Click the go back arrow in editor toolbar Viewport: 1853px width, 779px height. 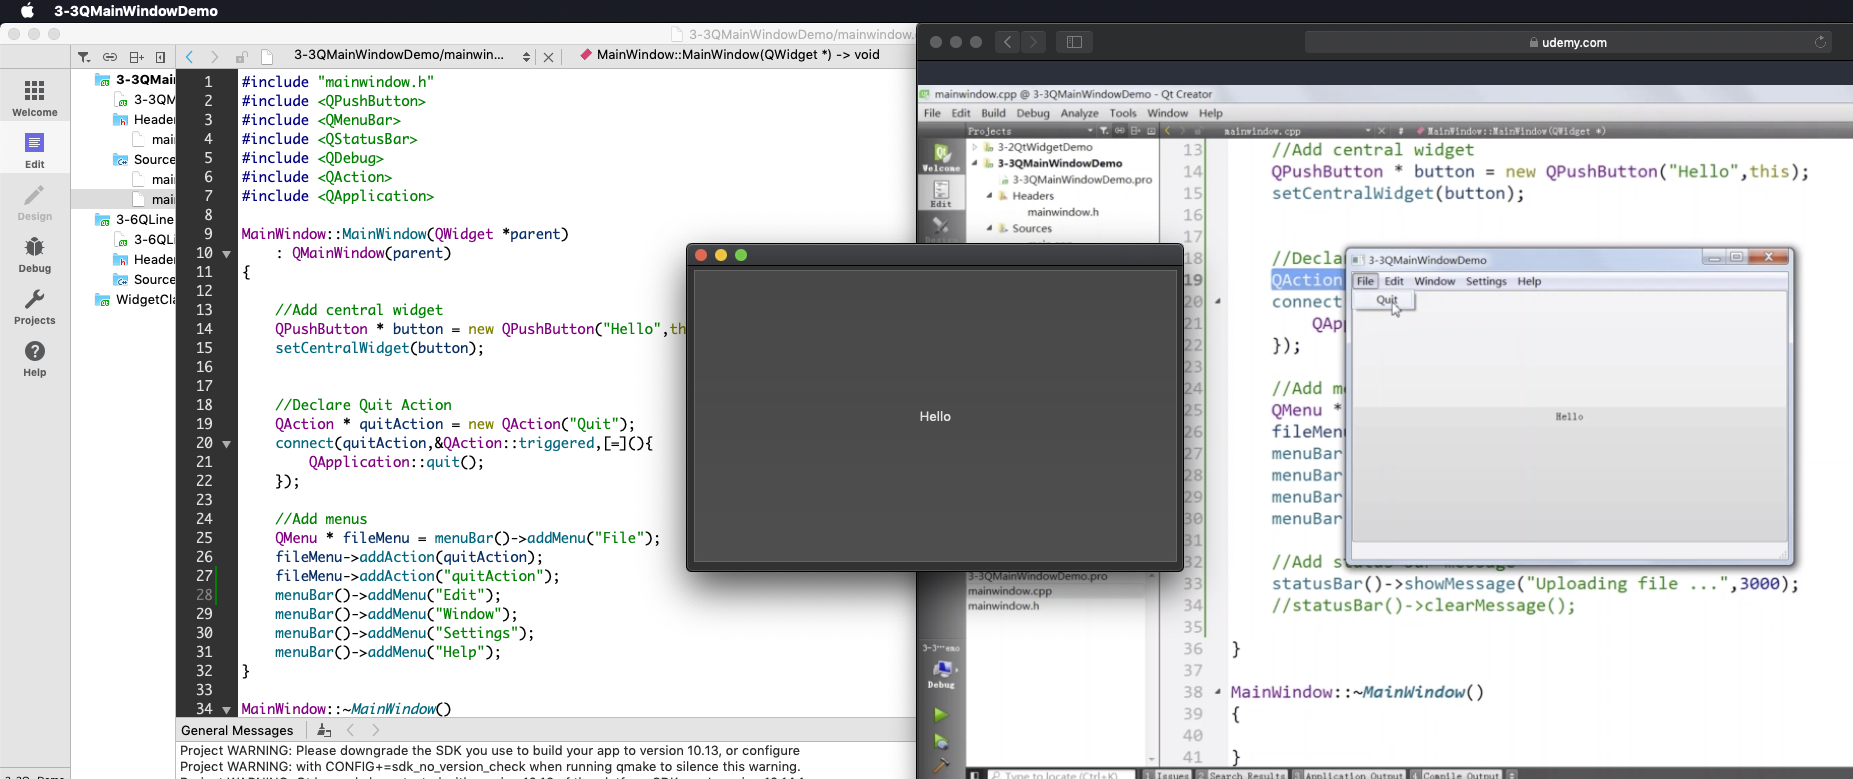point(189,57)
